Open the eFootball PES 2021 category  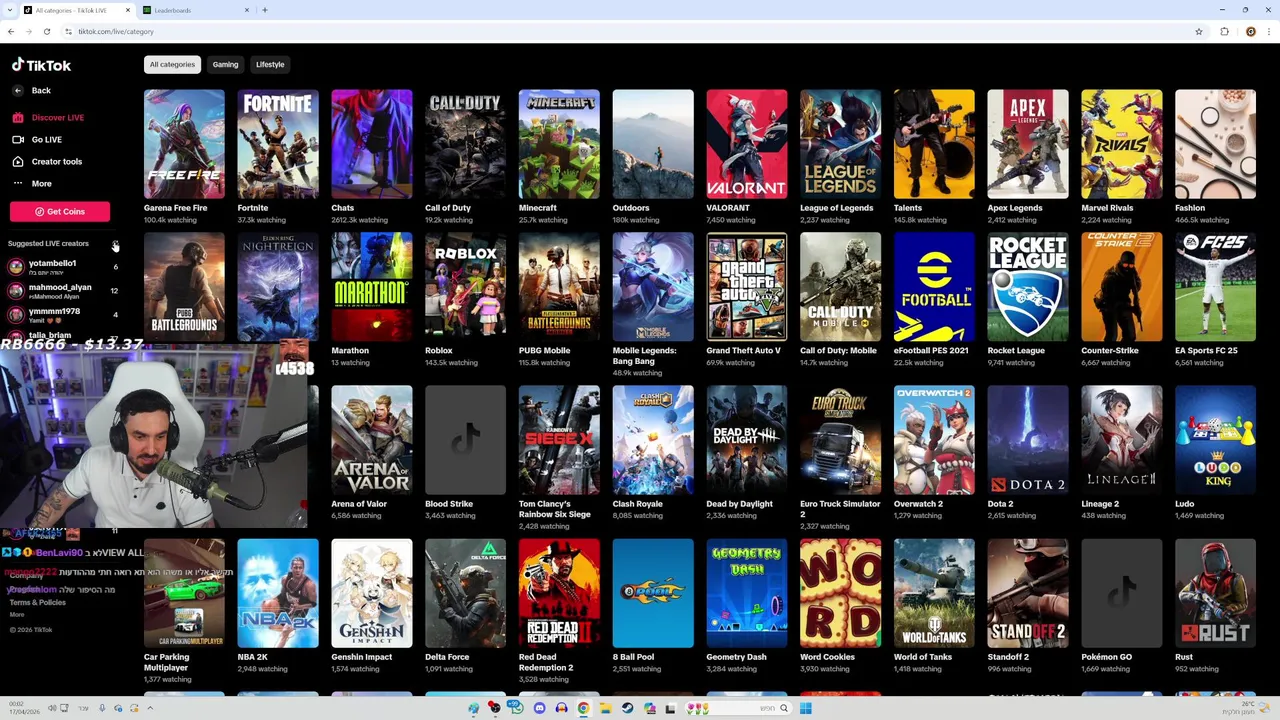pos(934,287)
